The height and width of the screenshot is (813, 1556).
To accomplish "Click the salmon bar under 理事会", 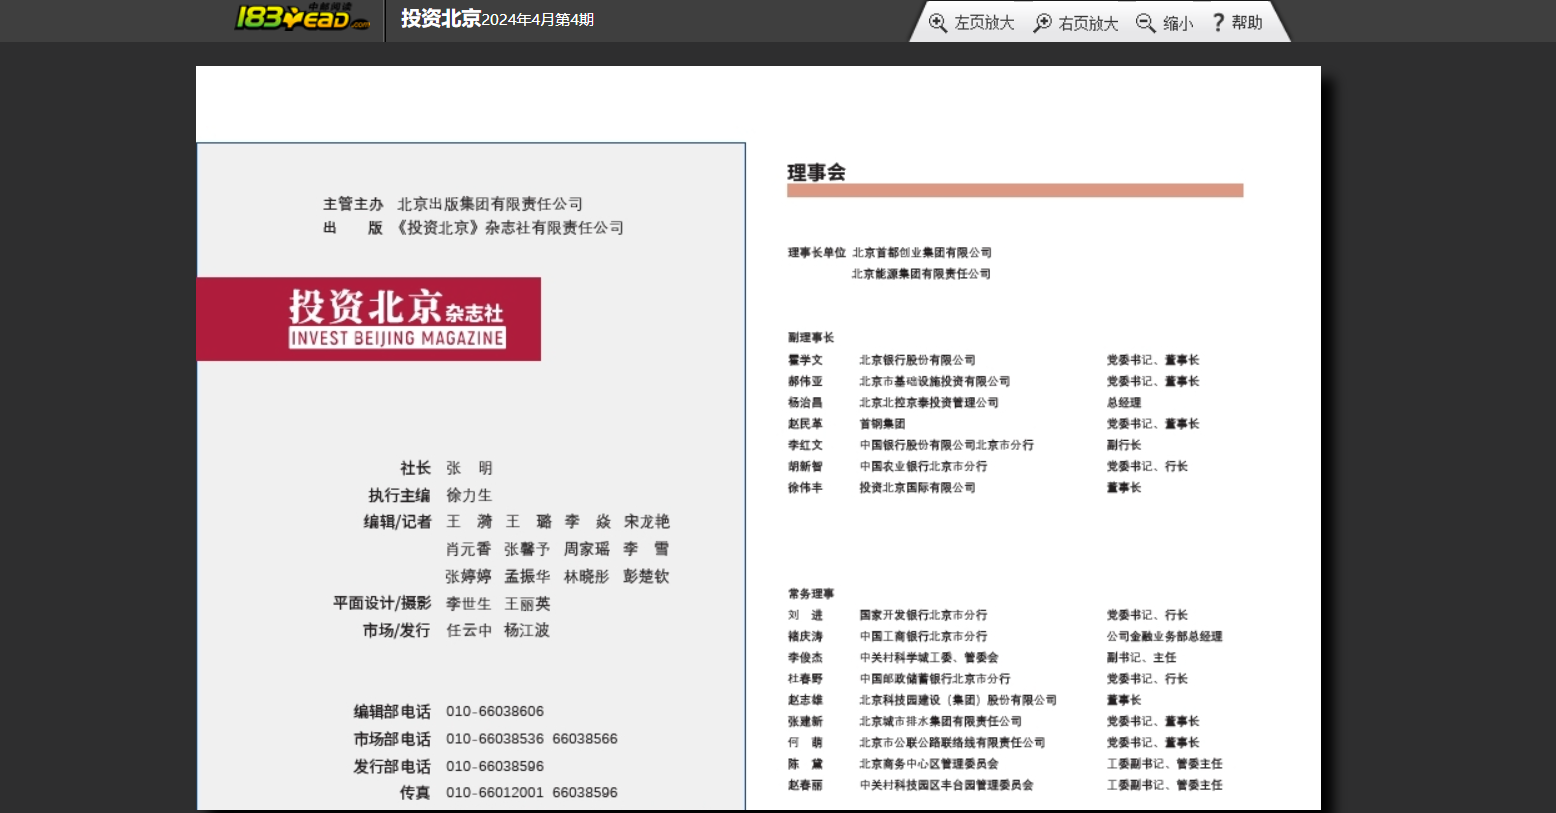I will tap(1015, 190).
